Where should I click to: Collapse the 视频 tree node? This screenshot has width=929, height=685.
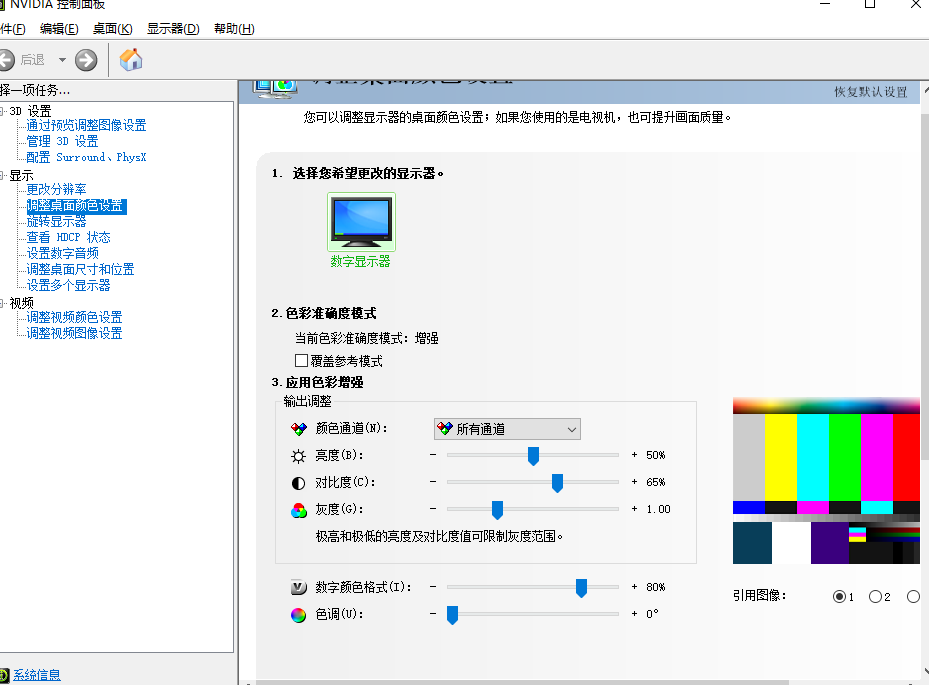click(x=2, y=303)
